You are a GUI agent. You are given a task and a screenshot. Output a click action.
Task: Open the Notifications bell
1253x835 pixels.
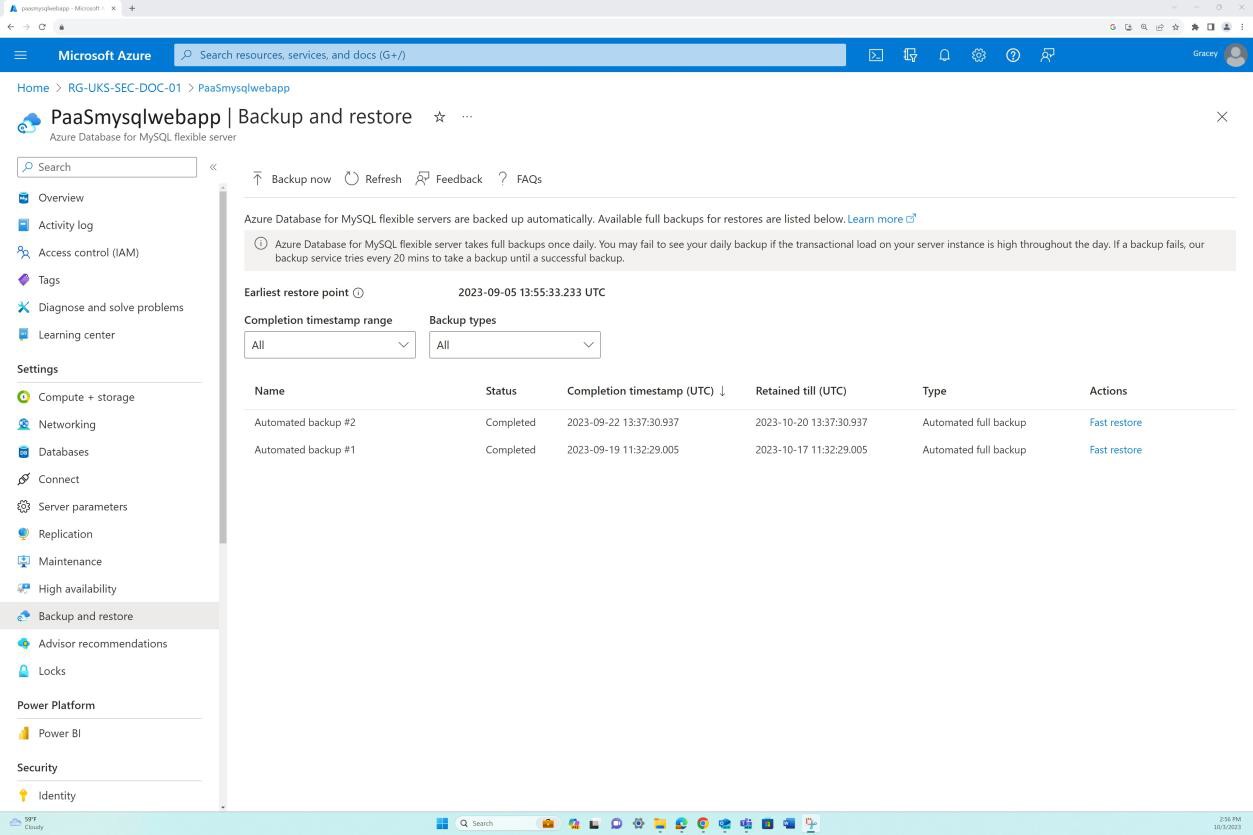[944, 55]
